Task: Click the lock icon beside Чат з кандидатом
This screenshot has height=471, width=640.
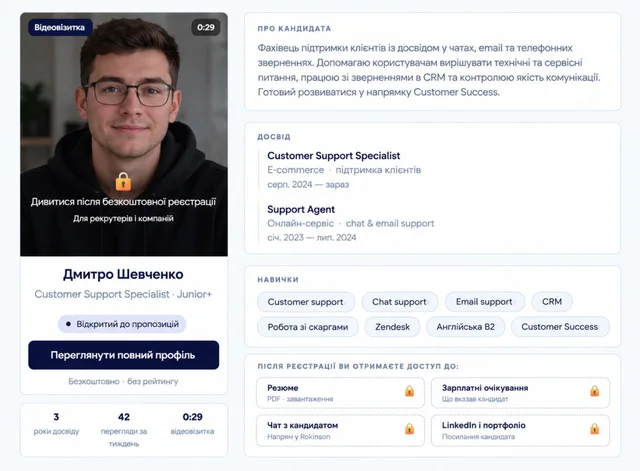Action: (x=409, y=429)
